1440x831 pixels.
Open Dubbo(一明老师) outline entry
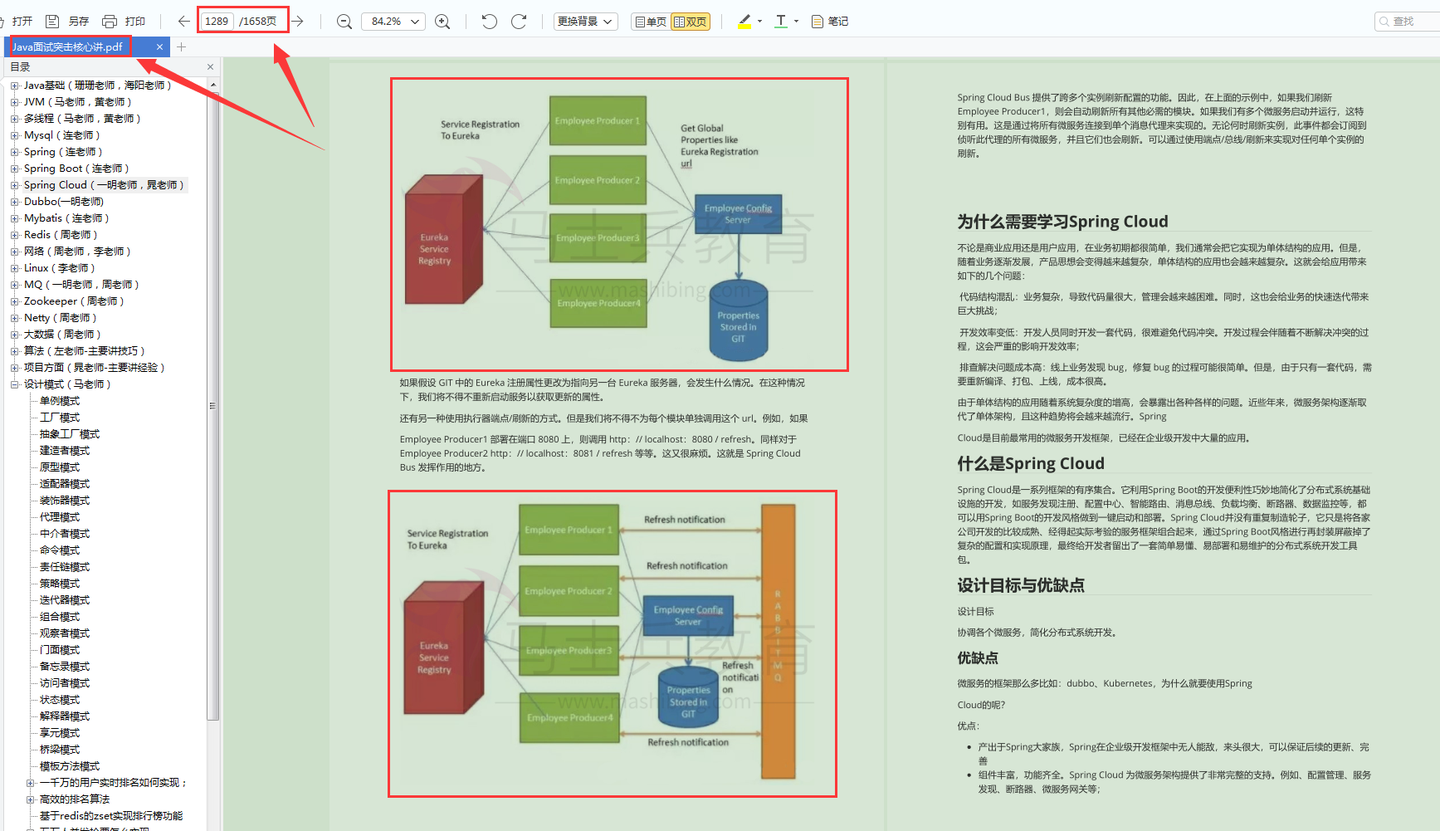[x=64, y=202]
